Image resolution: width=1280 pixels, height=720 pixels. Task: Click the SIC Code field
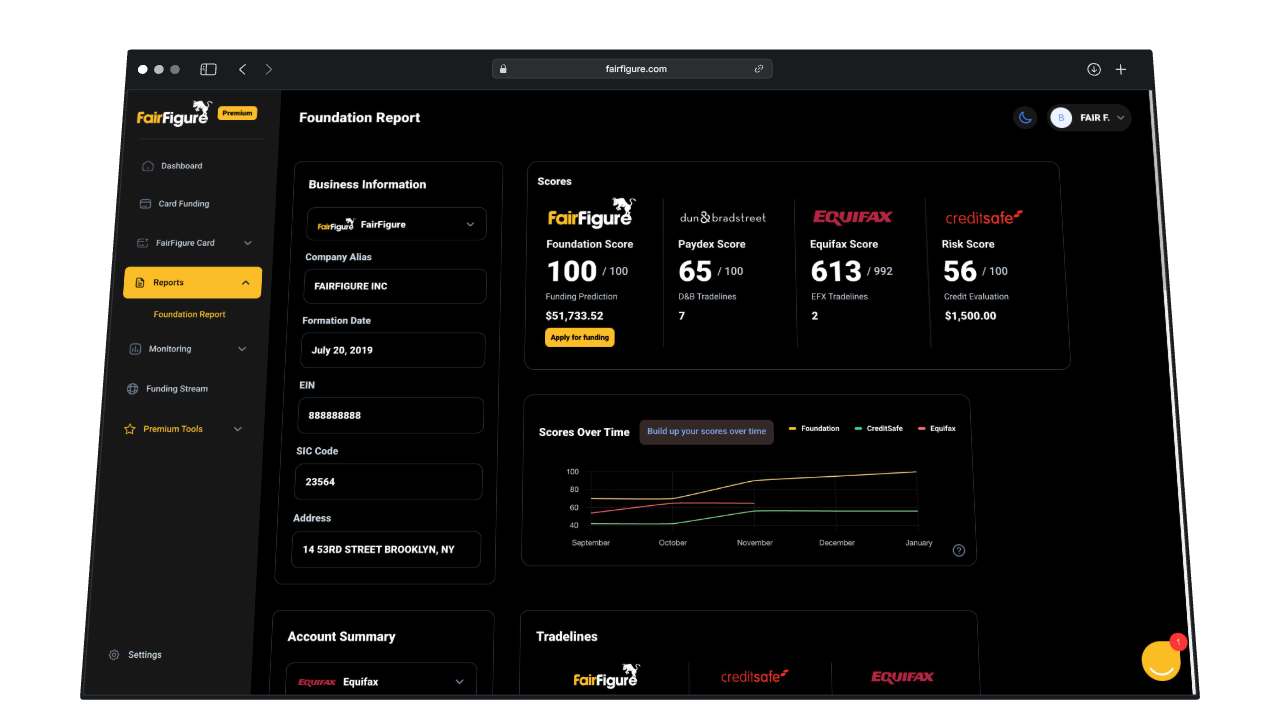click(388, 481)
